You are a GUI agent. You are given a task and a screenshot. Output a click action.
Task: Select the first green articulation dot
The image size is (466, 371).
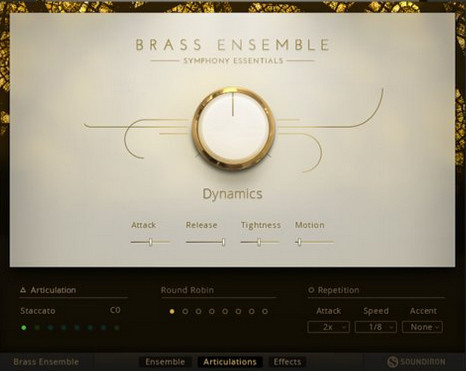point(24,328)
